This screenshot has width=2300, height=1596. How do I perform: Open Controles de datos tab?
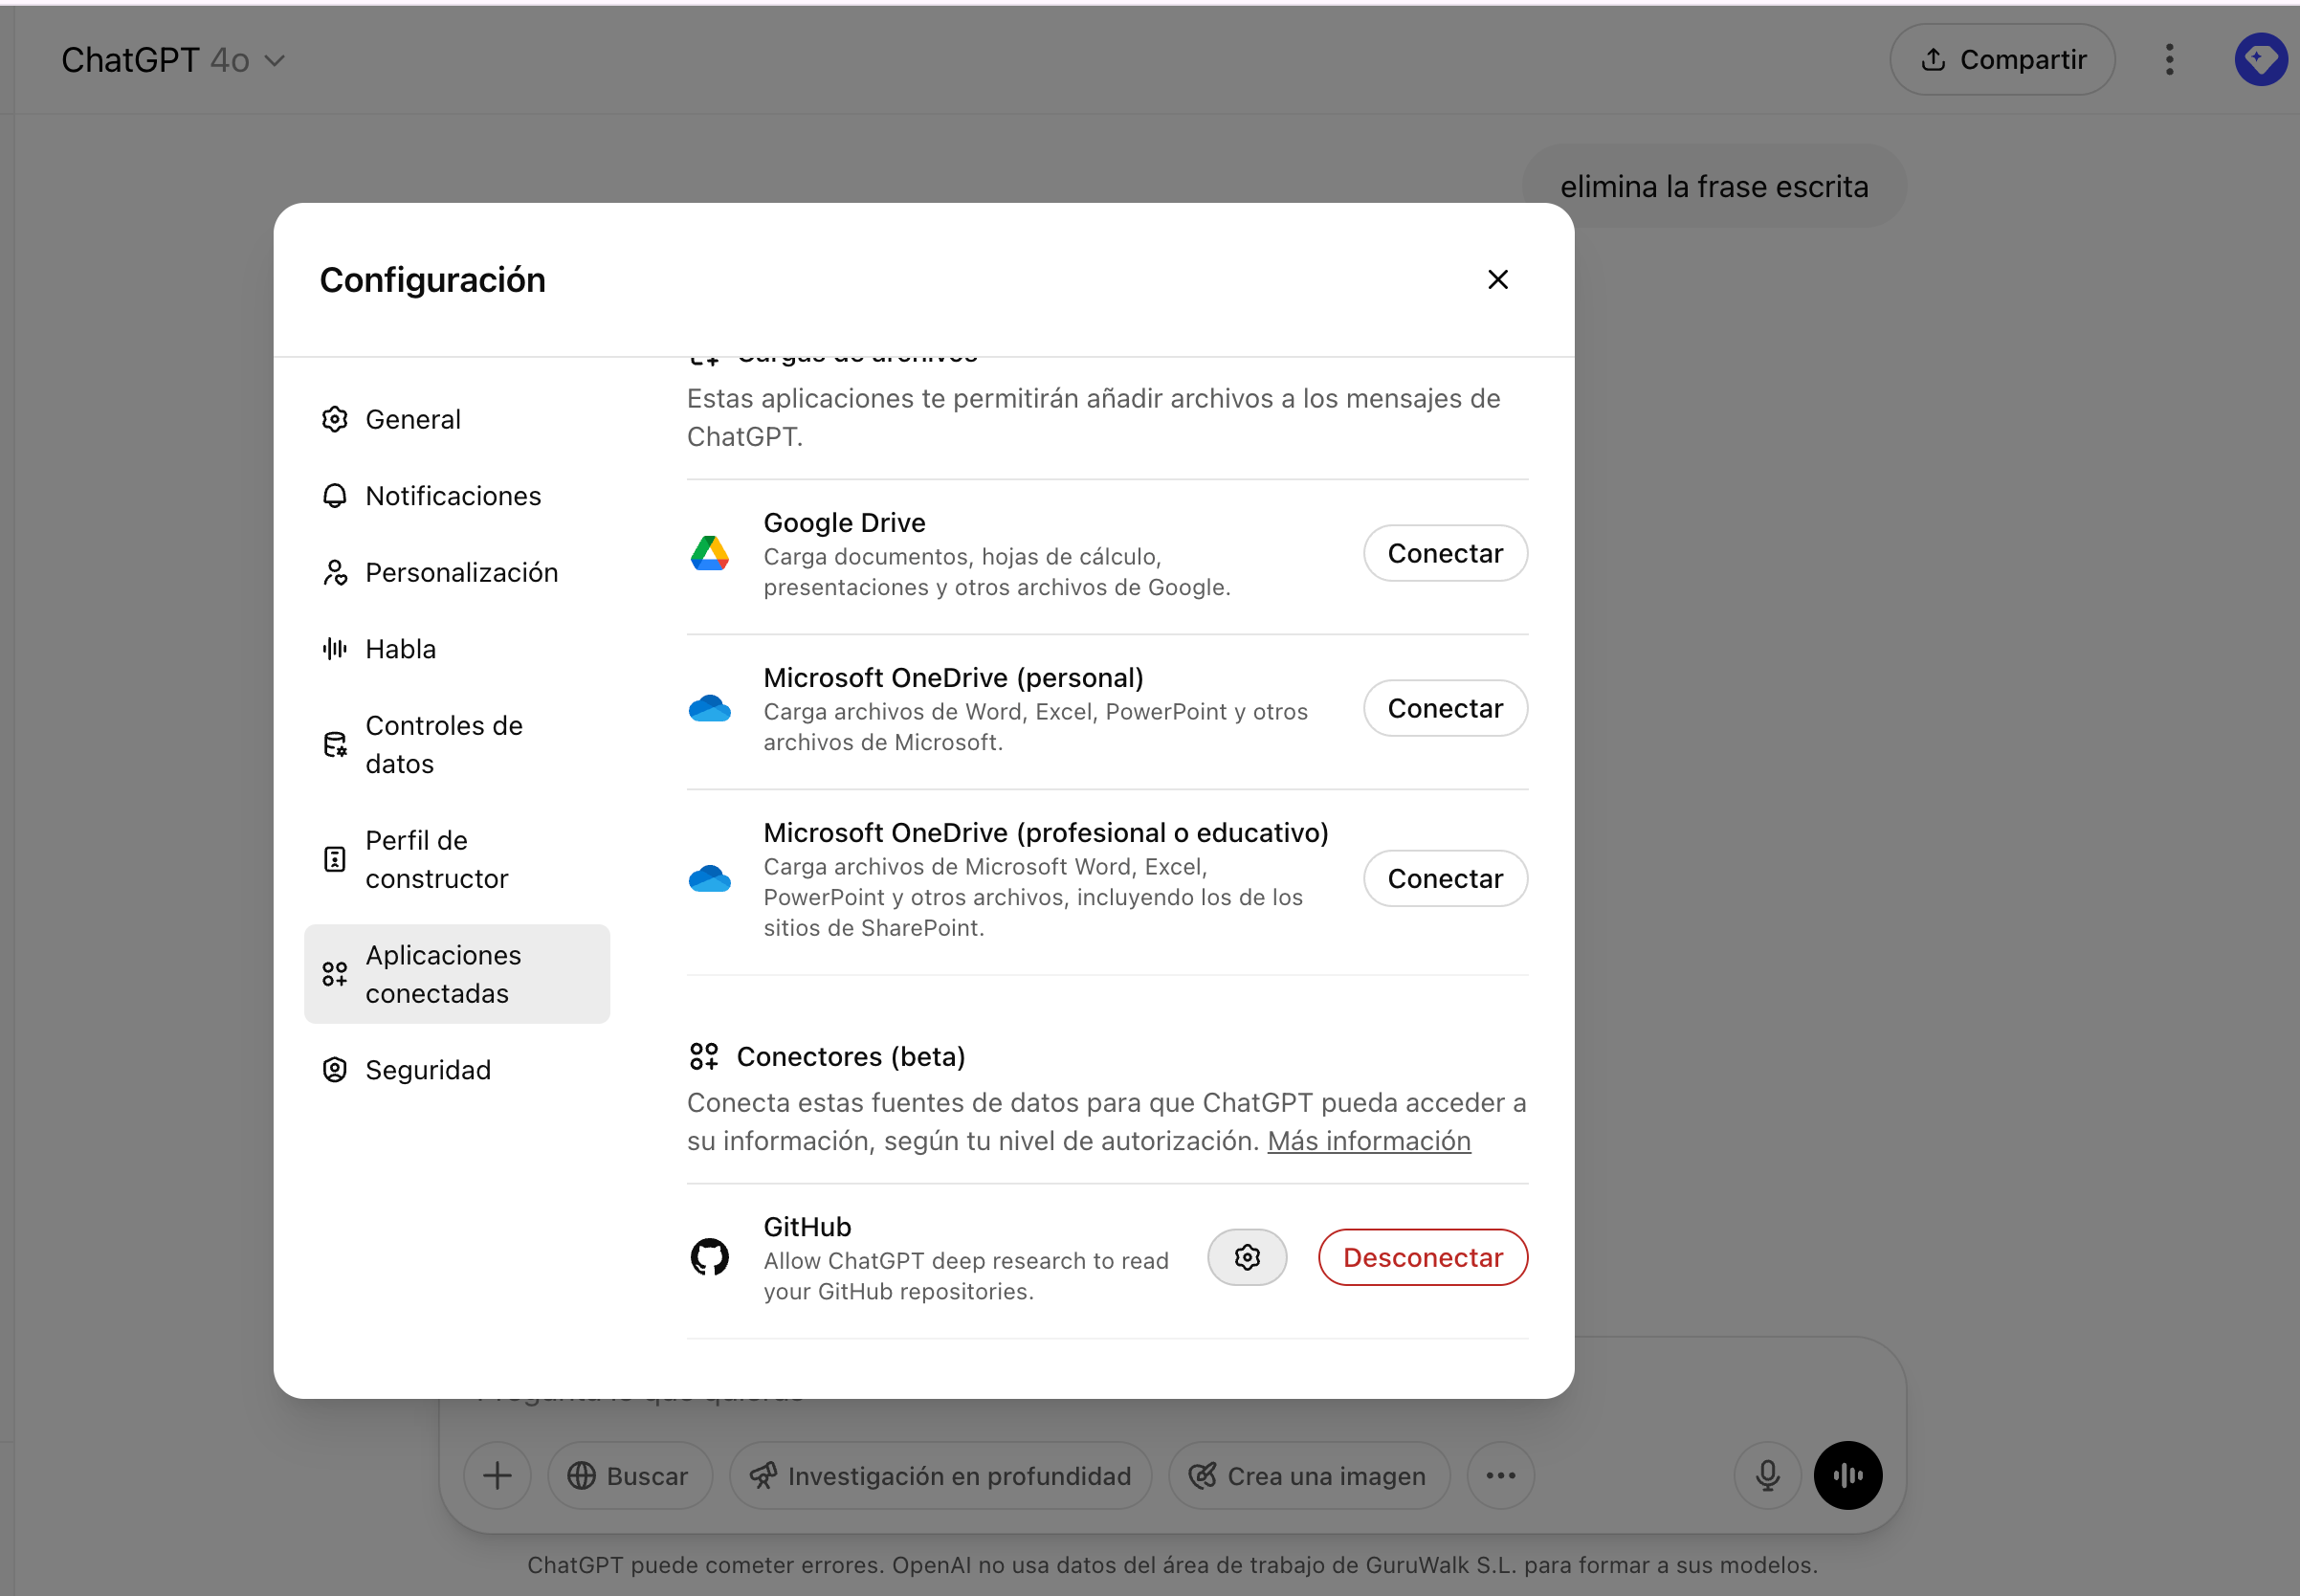[456, 745]
